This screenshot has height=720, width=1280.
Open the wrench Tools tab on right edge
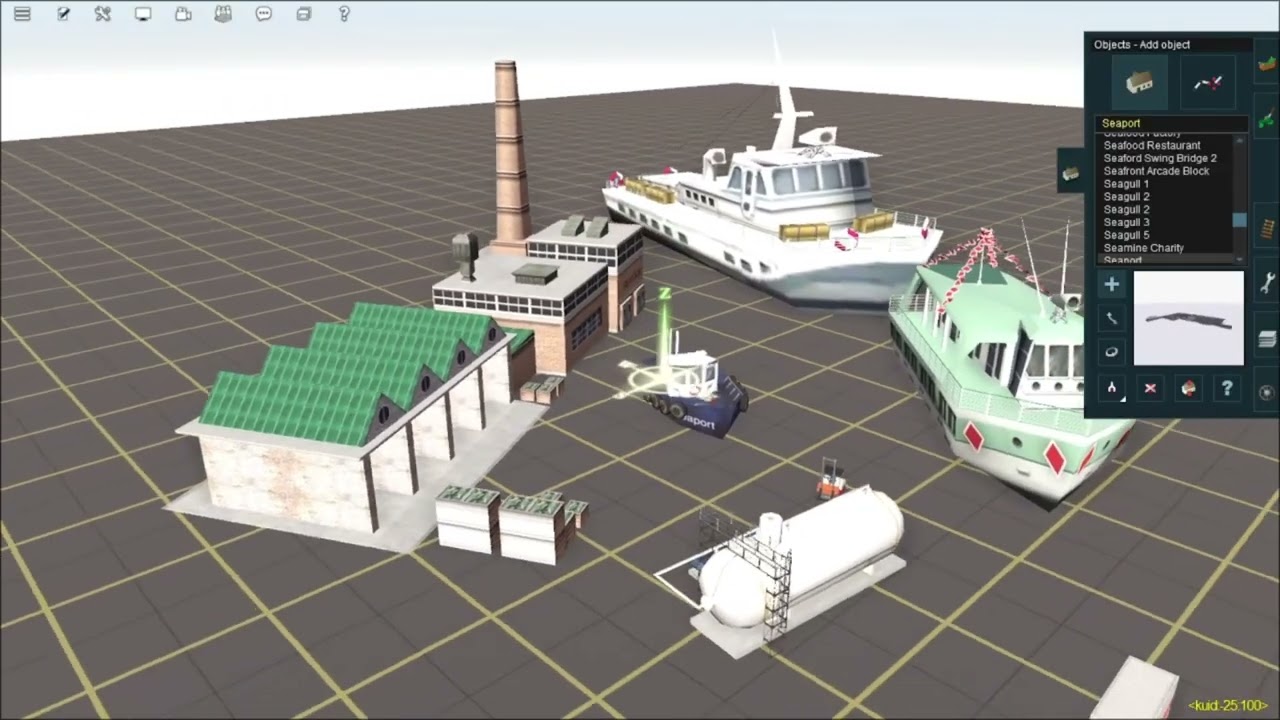pyautogui.click(x=1267, y=282)
